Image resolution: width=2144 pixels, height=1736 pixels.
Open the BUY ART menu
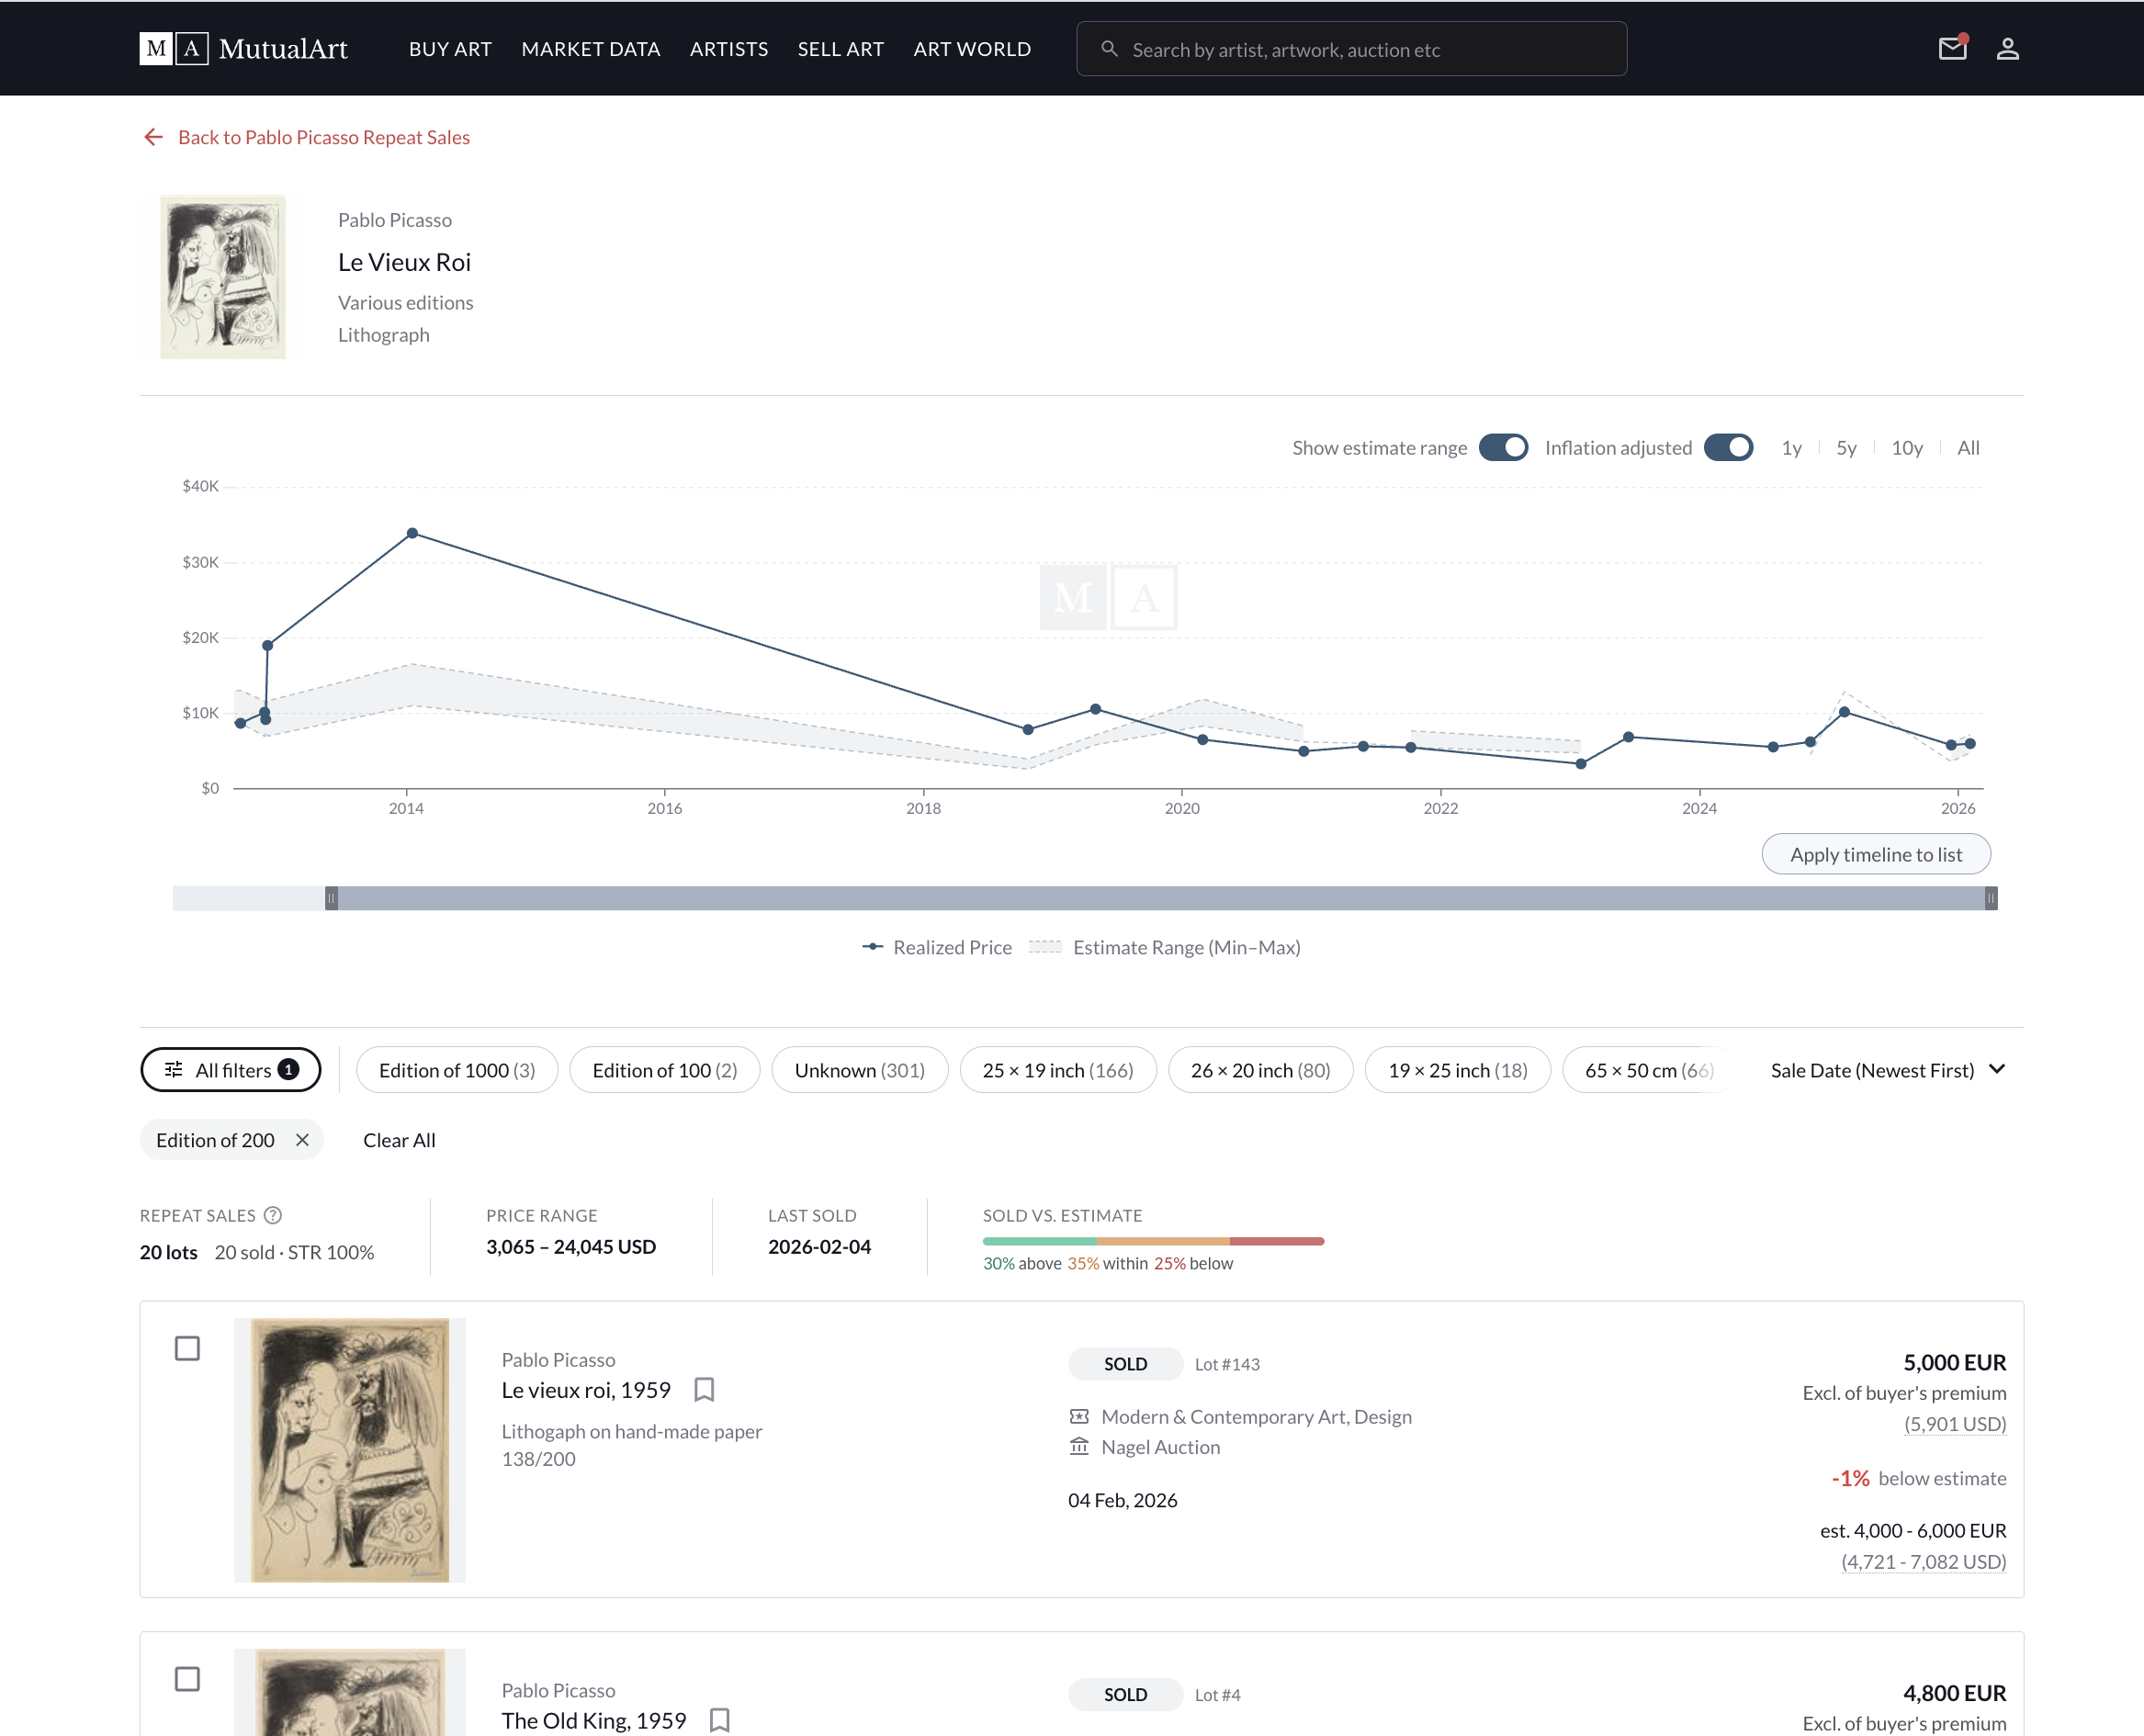tap(450, 49)
